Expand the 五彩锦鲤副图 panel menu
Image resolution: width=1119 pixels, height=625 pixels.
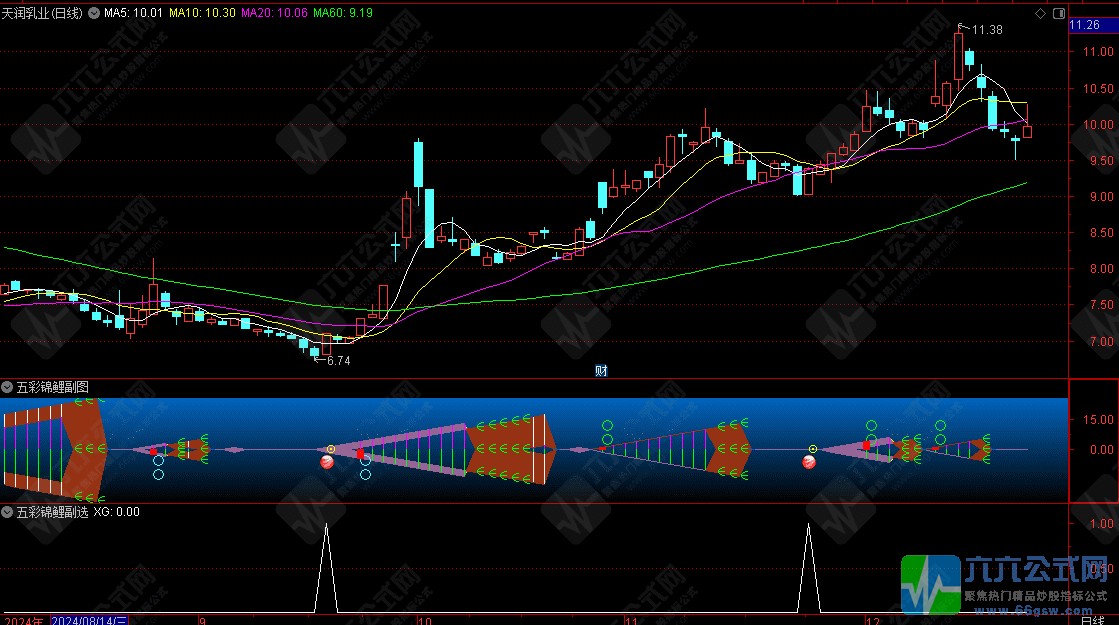[8, 387]
